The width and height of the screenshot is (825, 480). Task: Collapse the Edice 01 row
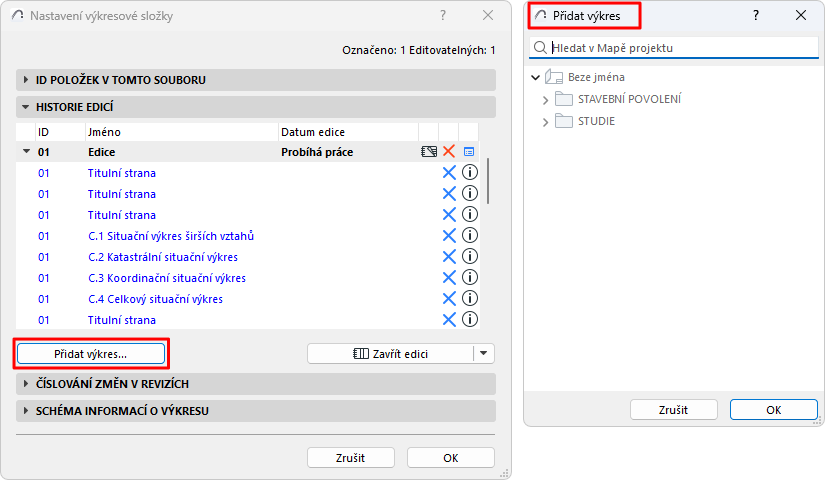[24, 152]
